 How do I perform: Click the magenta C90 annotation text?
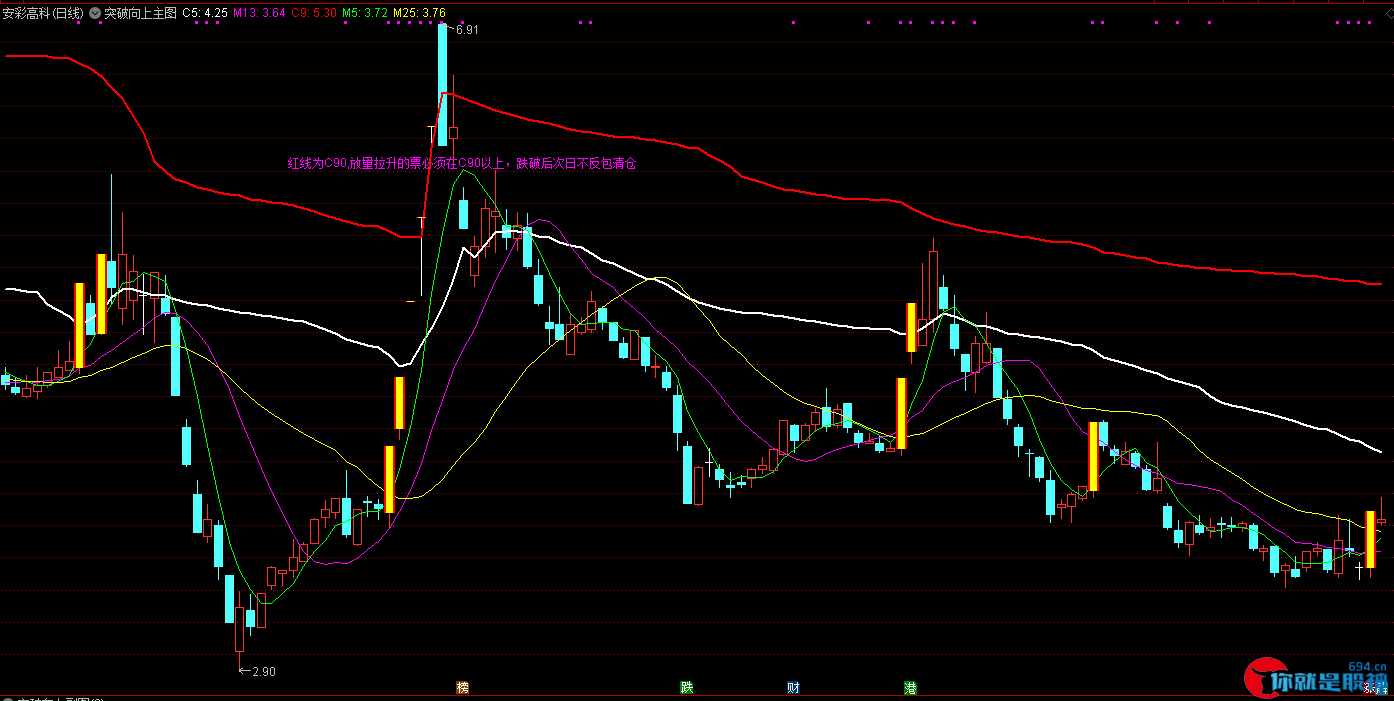462,162
